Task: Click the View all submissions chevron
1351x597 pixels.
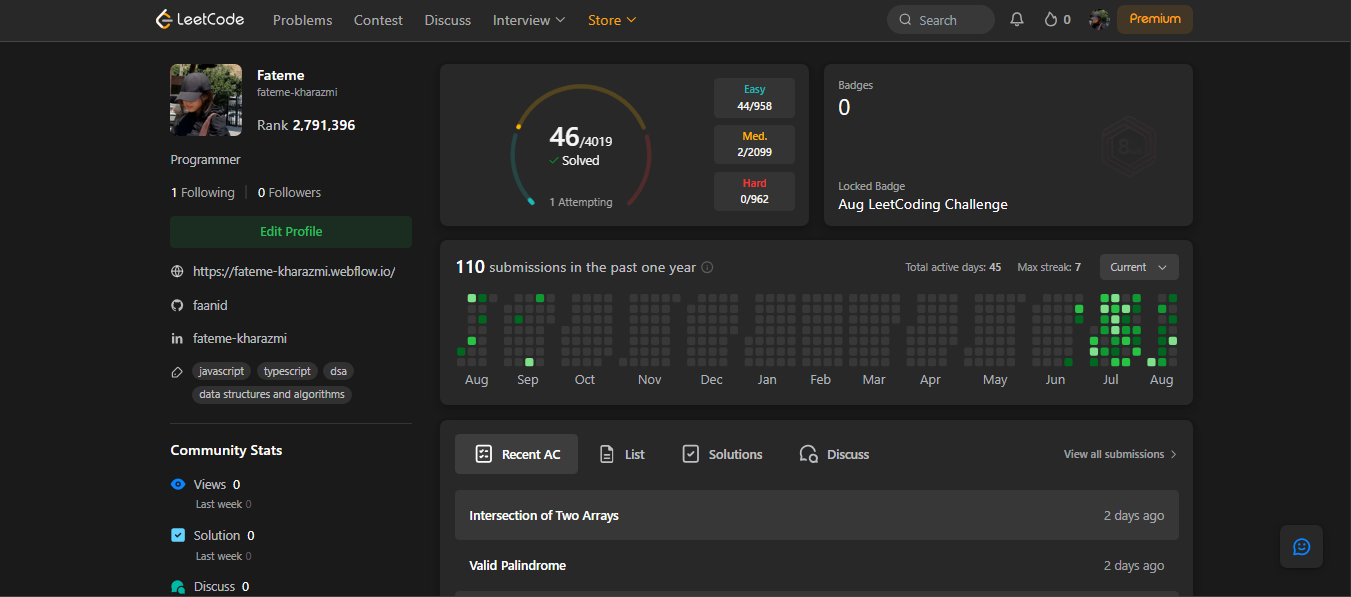Action: [1173, 454]
